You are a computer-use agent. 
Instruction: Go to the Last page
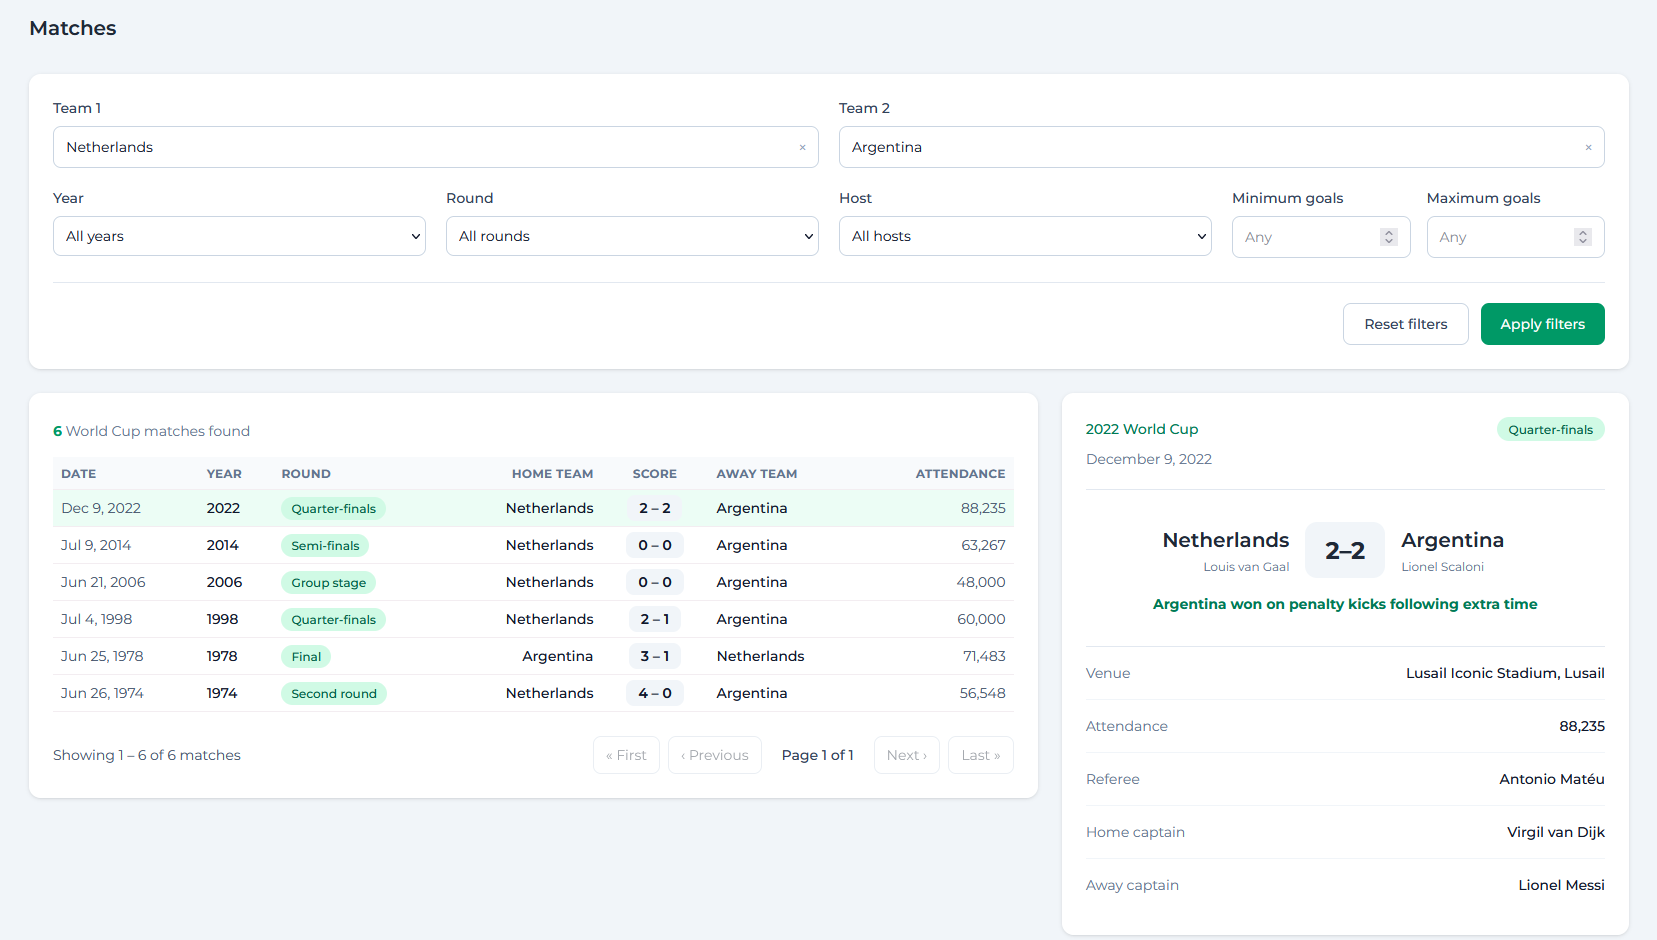tap(981, 755)
